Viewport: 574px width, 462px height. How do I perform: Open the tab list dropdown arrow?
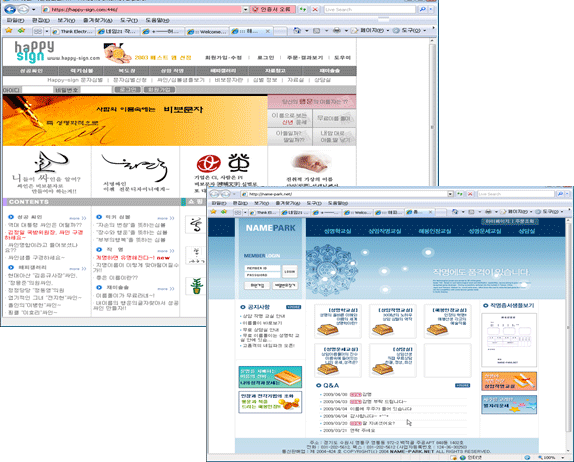coord(47,31)
